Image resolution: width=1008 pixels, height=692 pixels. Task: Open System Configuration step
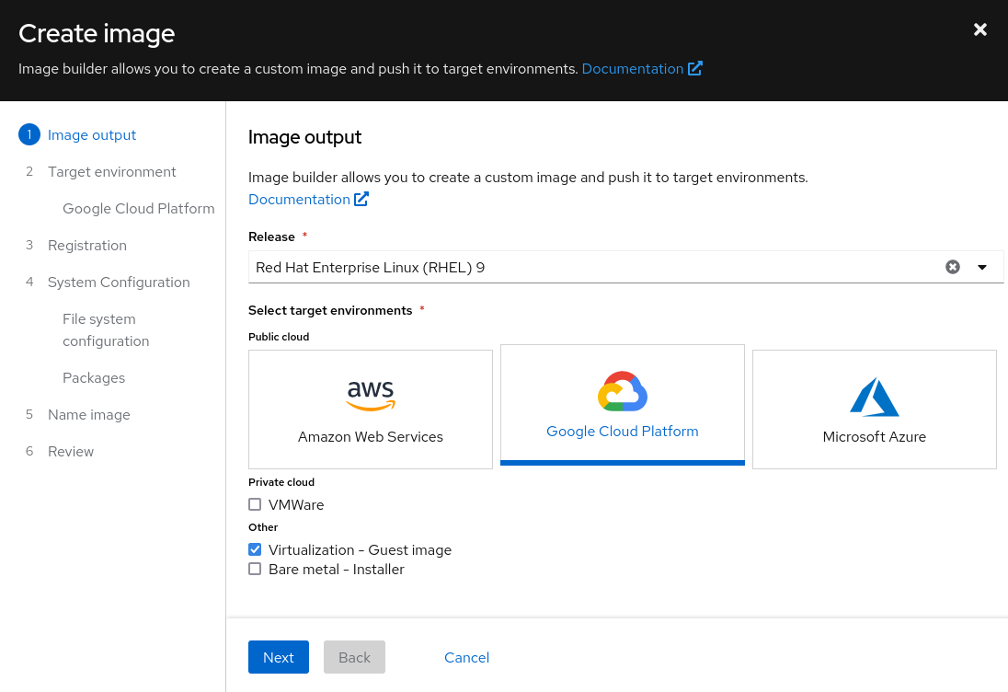tap(118, 283)
